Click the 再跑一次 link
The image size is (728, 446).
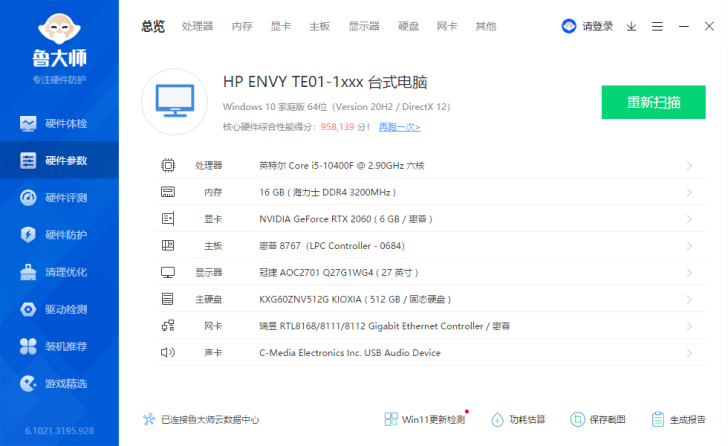(x=399, y=127)
